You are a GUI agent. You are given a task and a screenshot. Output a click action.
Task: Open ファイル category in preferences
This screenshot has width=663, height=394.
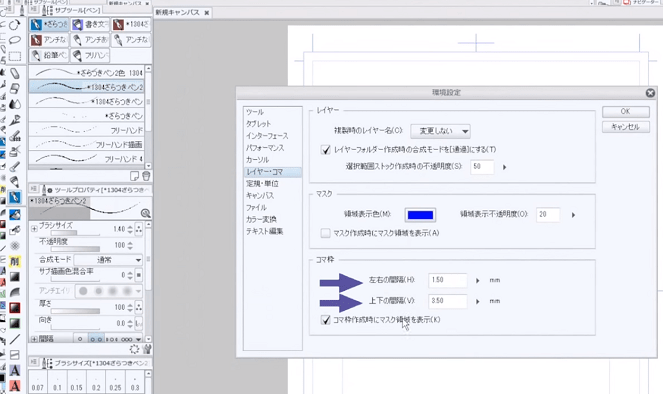click(x=256, y=208)
